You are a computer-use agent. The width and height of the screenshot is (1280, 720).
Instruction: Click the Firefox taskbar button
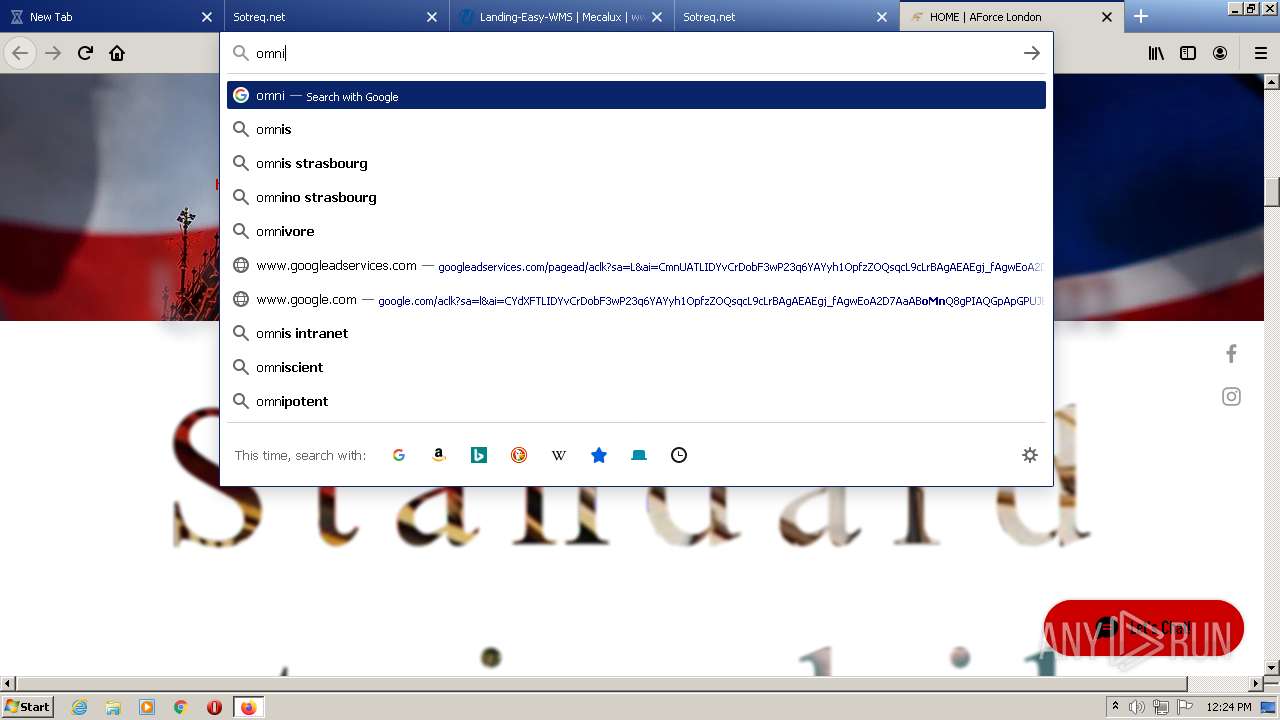[248, 707]
